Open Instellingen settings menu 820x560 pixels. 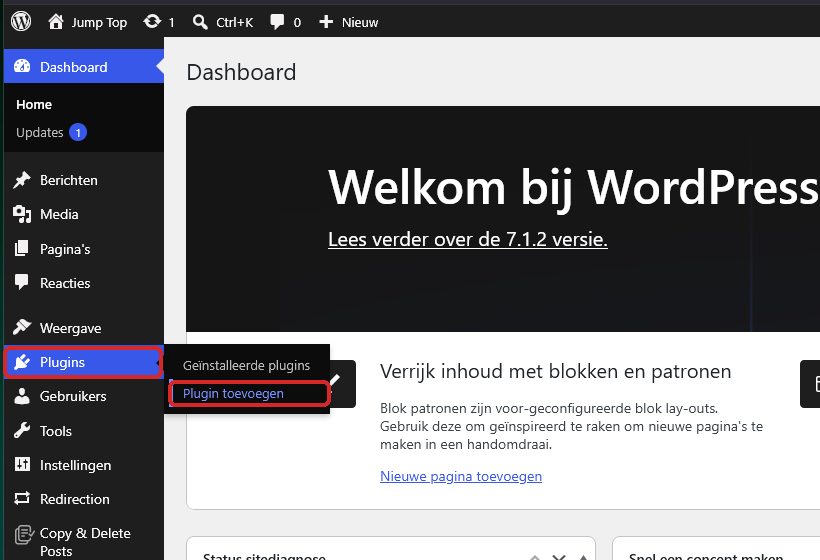(84, 465)
